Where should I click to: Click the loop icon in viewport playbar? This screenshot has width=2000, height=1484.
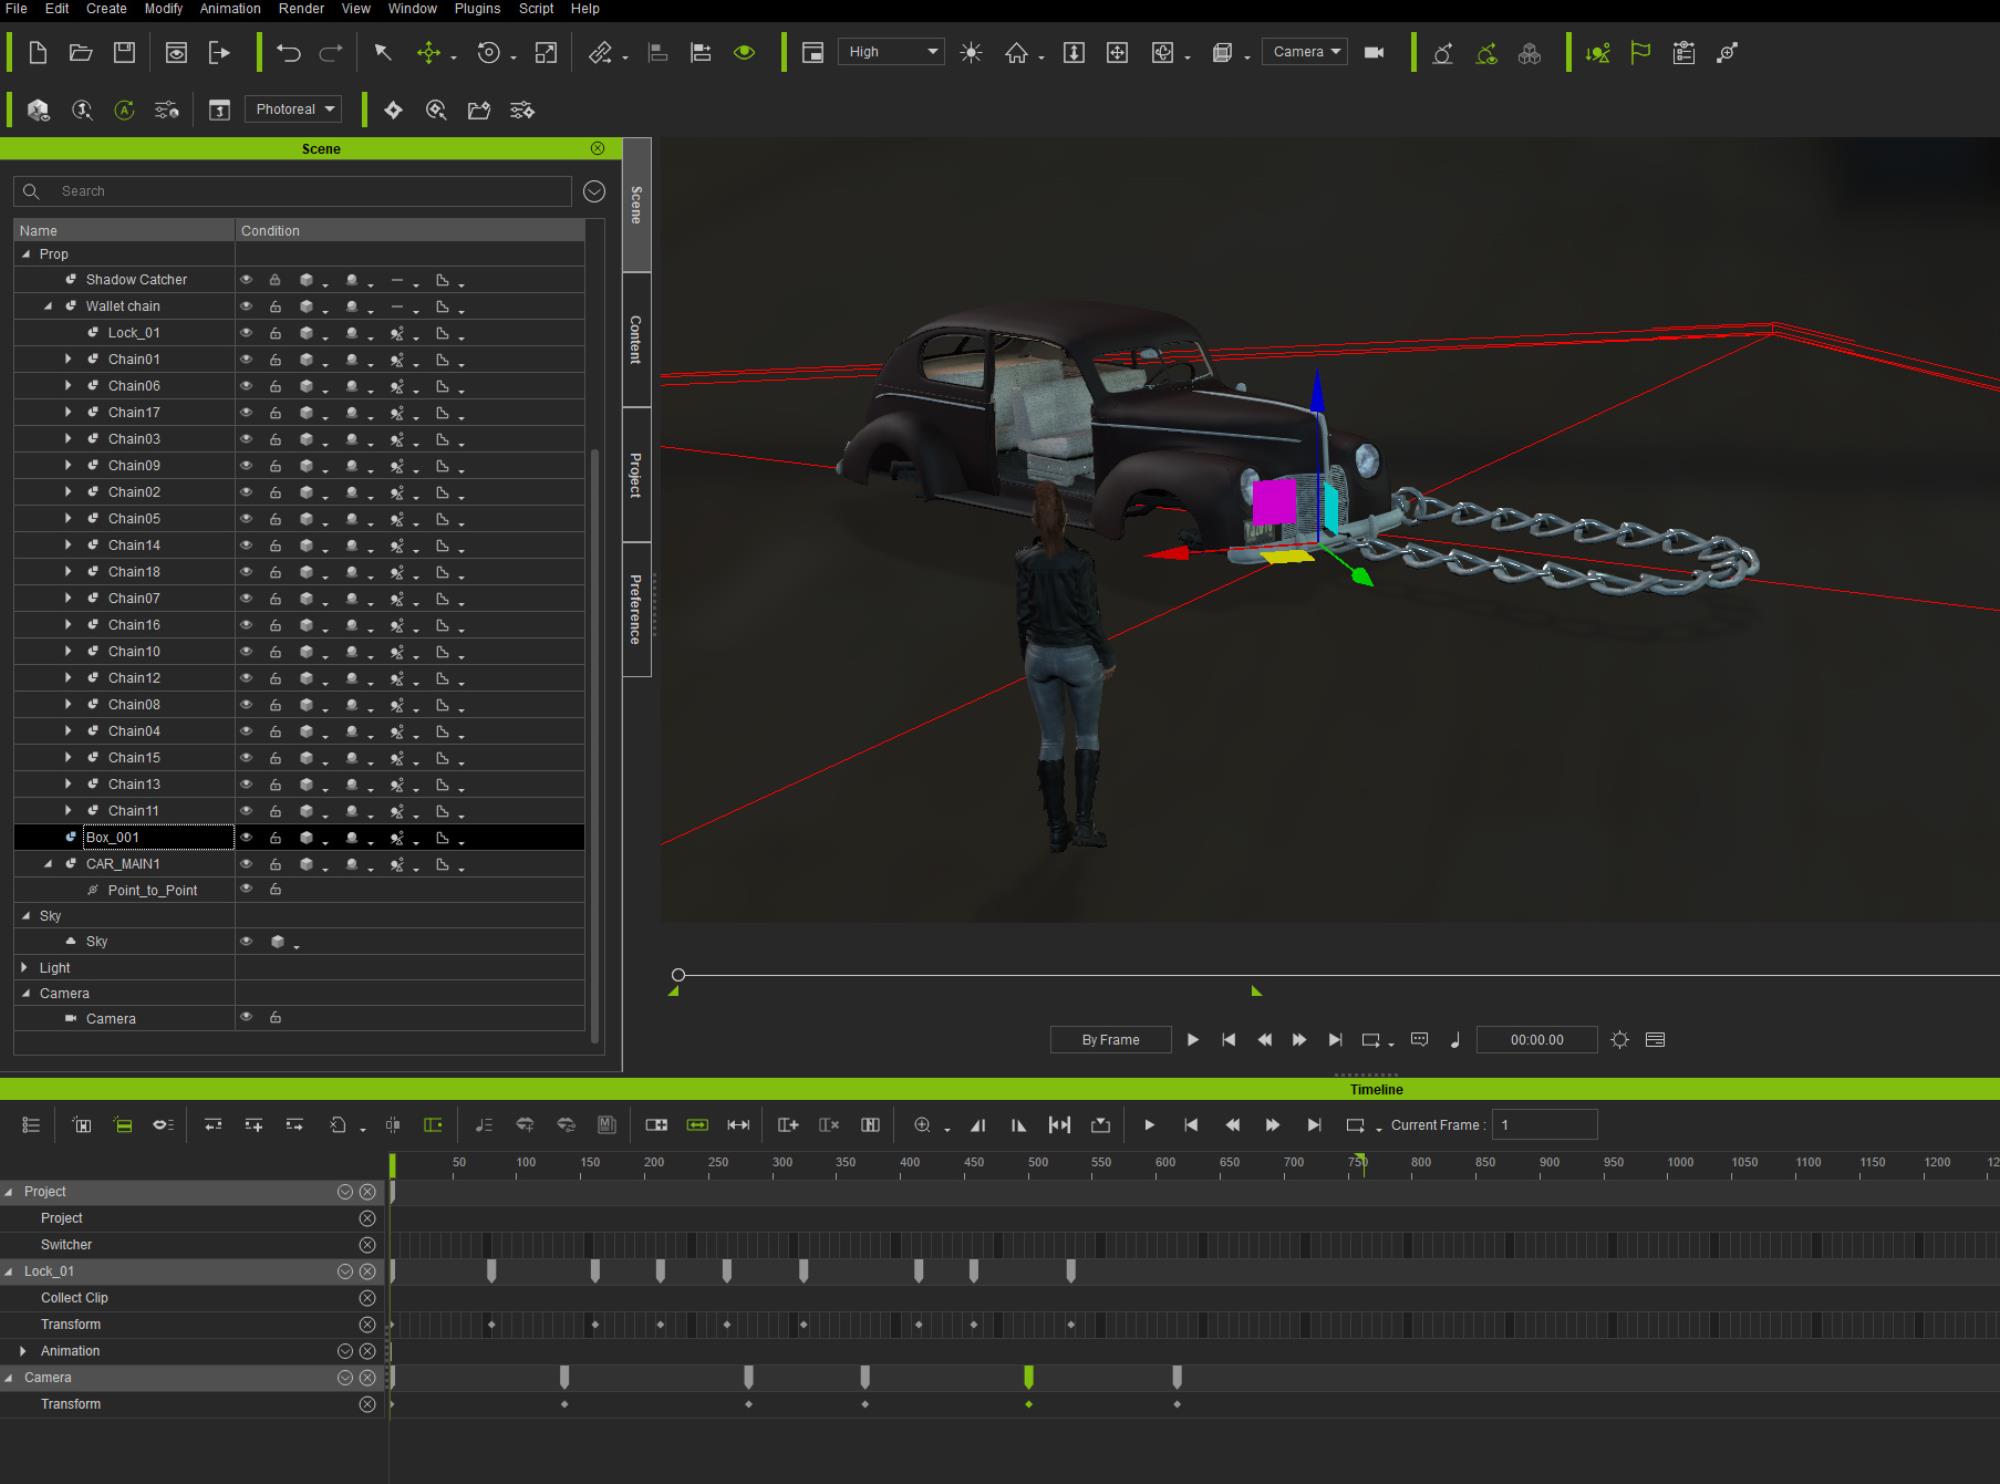(1371, 1040)
